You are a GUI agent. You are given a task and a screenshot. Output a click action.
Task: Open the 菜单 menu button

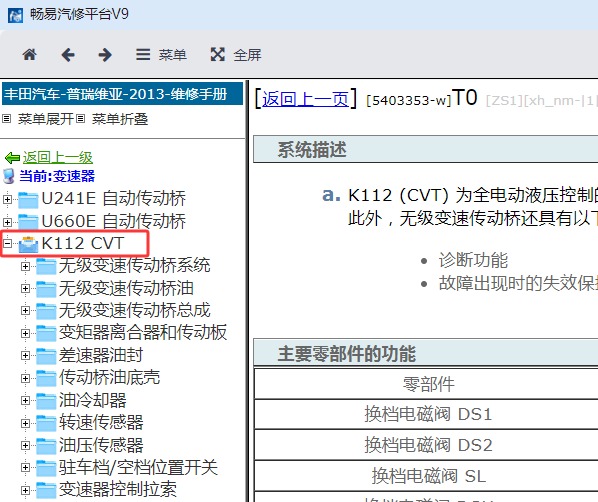click(161, 55)
